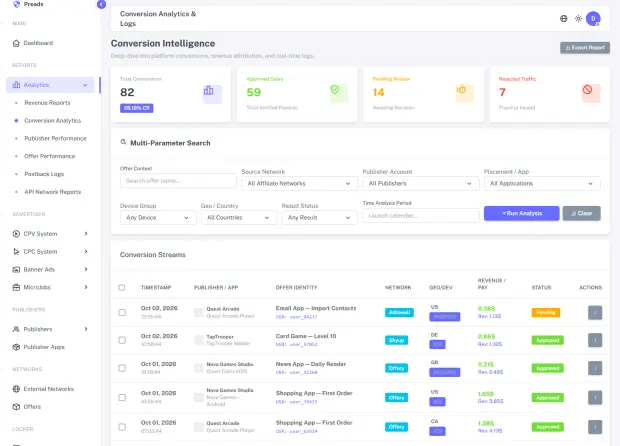Screen dimensions: 620x446
Task: Open Postback Logs in sidebar
Action: pos(44,174)
